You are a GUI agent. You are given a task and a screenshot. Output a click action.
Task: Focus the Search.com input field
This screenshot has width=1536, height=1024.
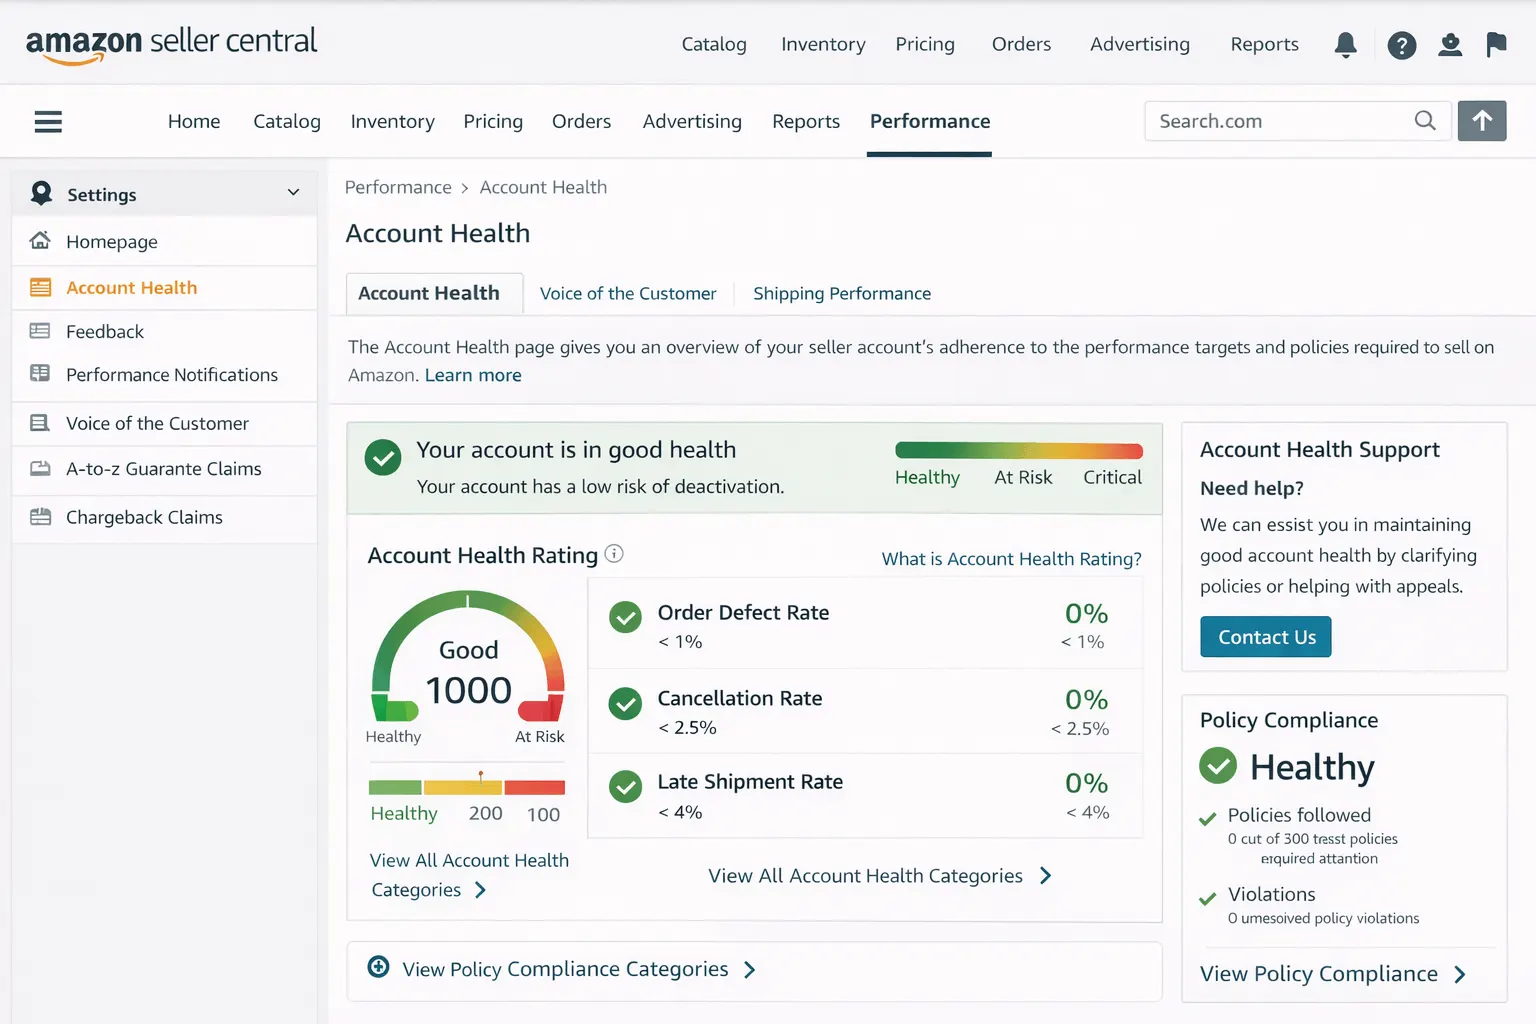(x=1278, y=121)
